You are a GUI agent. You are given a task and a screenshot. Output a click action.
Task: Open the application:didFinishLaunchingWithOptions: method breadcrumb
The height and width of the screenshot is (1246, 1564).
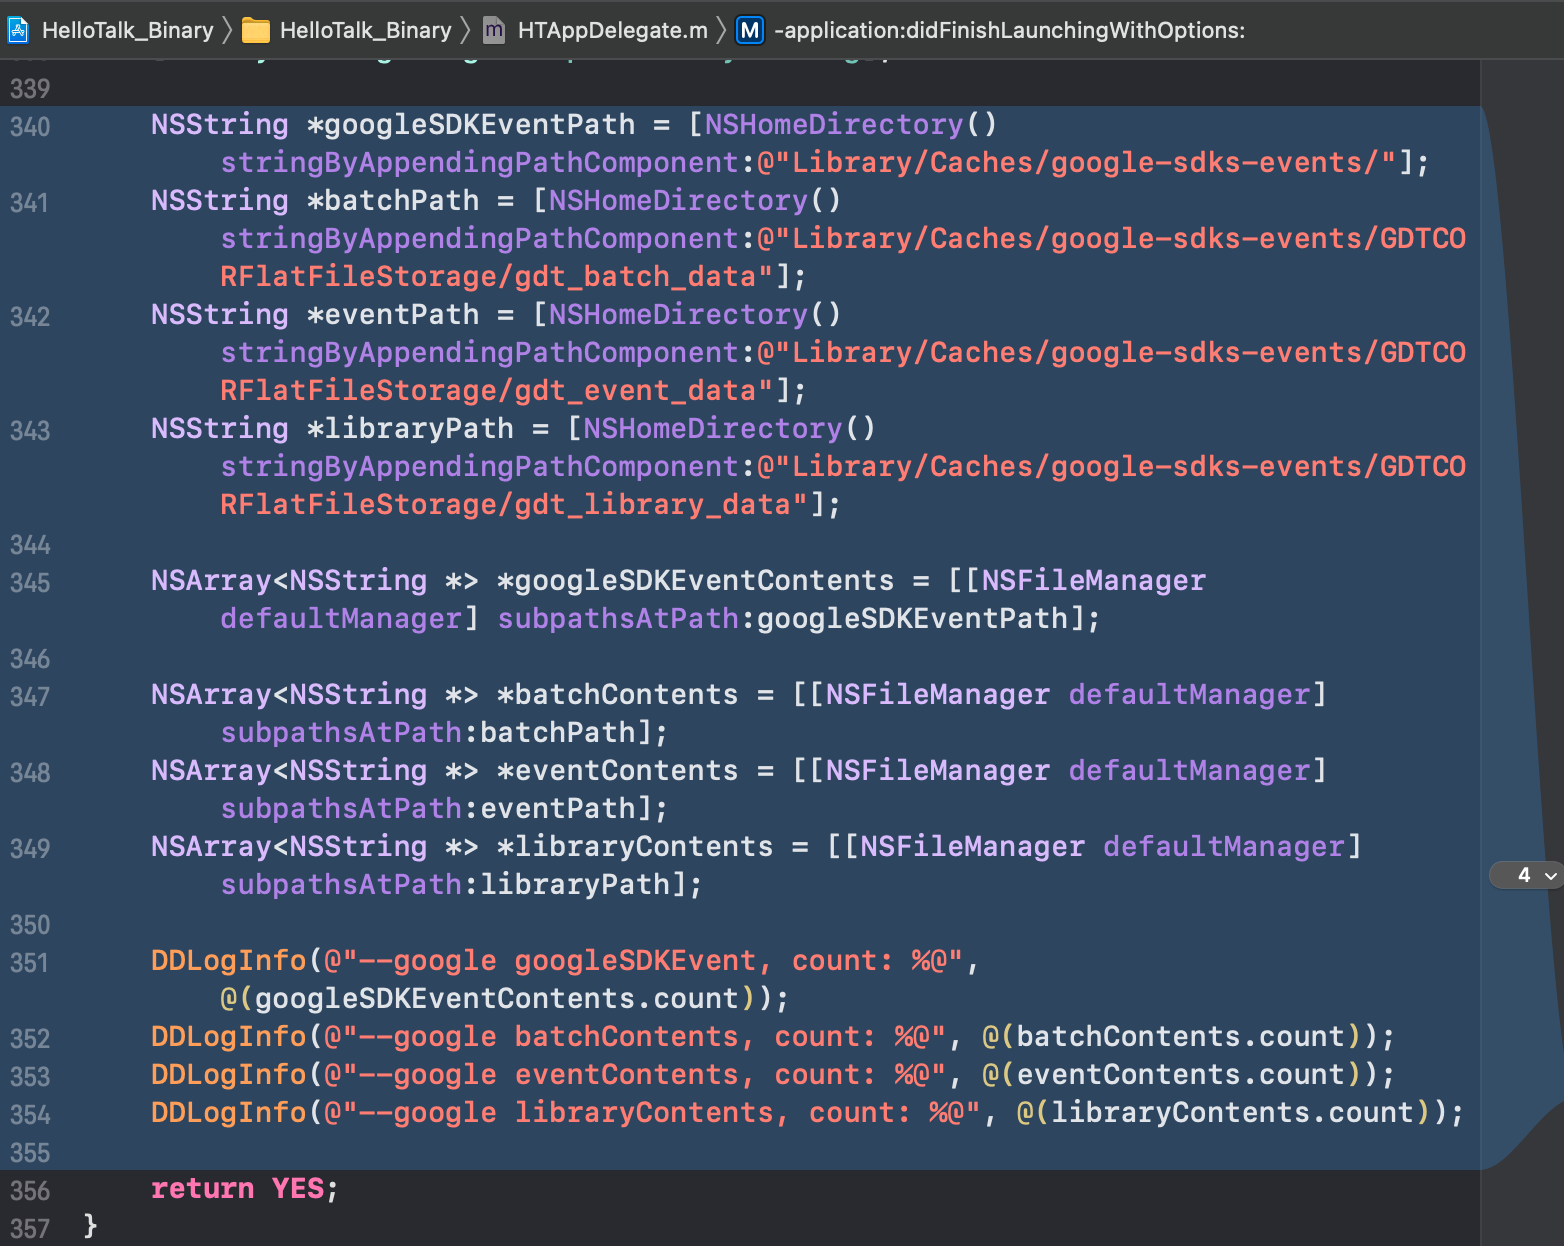tap(1010, 30)
